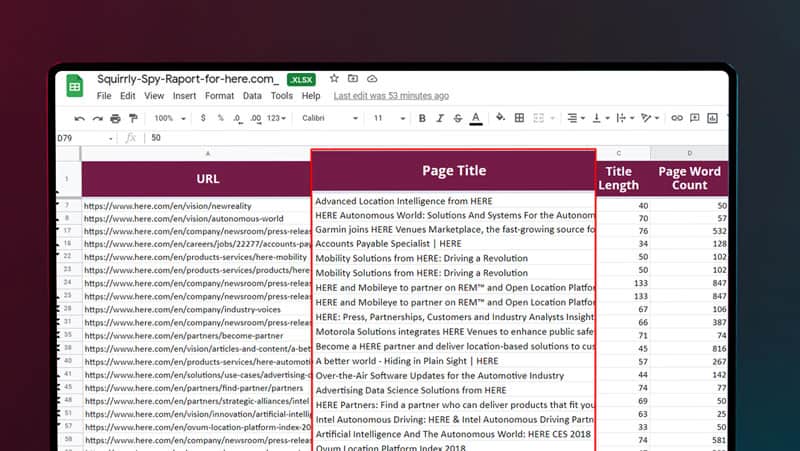Insert a link with the link icon
800x451 pixels.
[x=677, y=118]
